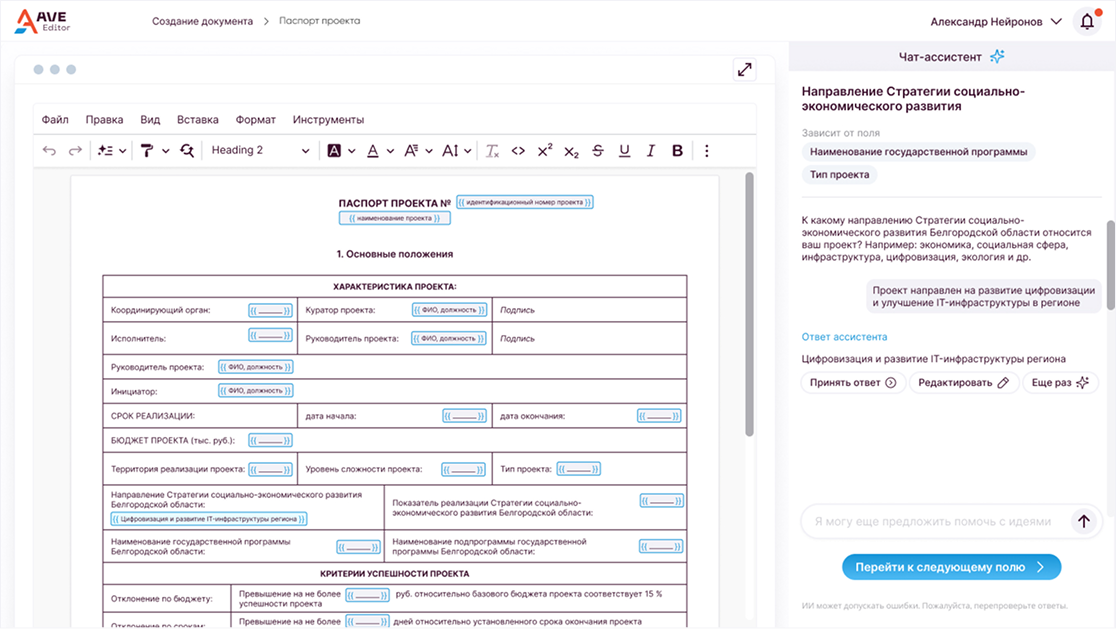1116x629 pixels.
Task: Apply superscript formatting
Action: point(545,151)
